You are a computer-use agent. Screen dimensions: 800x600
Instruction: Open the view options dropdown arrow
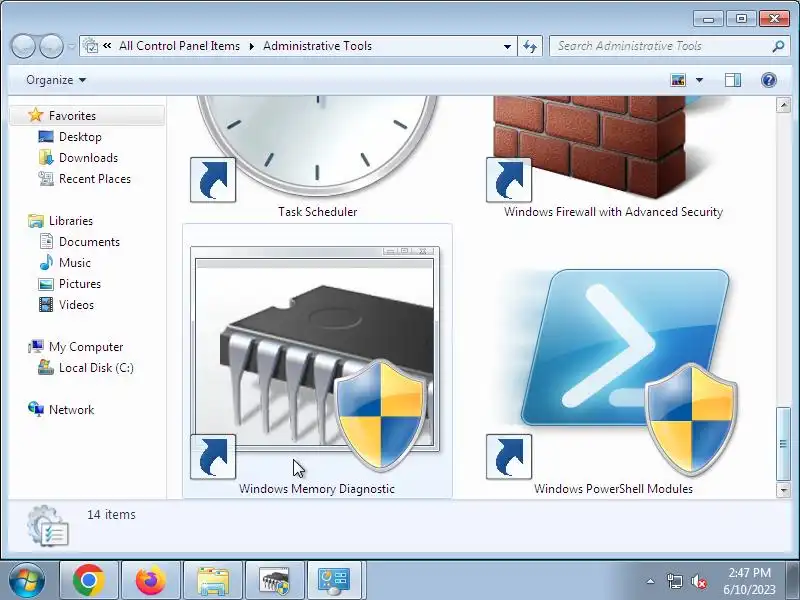tap(699, 80)
